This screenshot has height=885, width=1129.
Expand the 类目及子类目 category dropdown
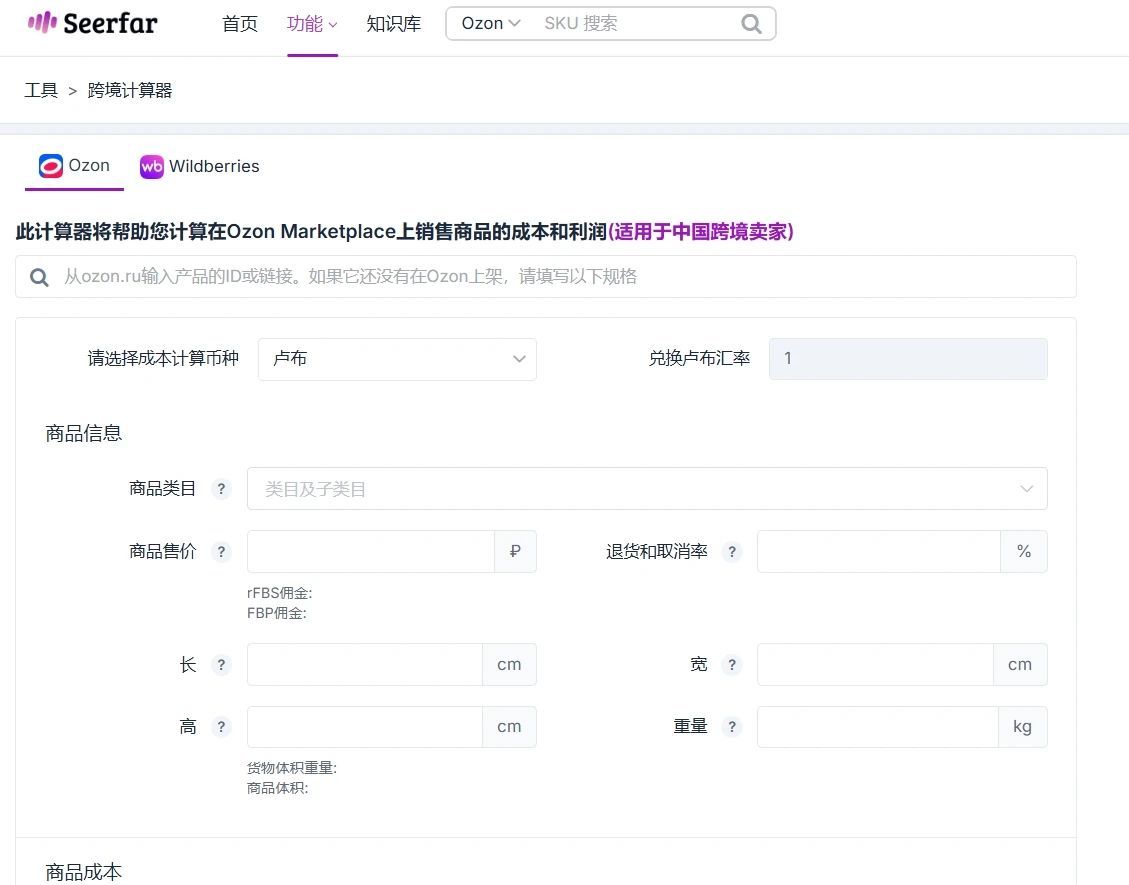(647, 489)
